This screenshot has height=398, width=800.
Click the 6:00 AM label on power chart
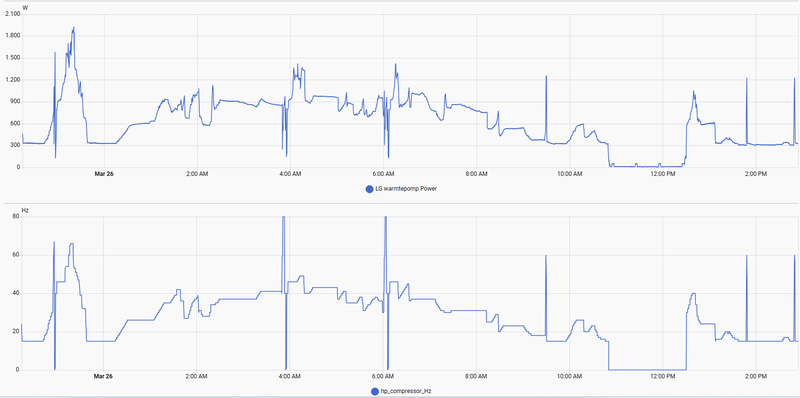pos(384,174)
